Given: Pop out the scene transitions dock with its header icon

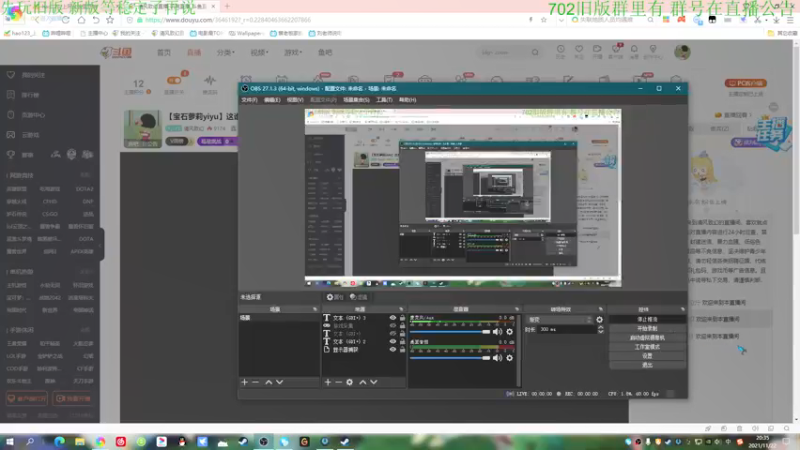Looking at the screenshot, I should [x=601, y=309].
